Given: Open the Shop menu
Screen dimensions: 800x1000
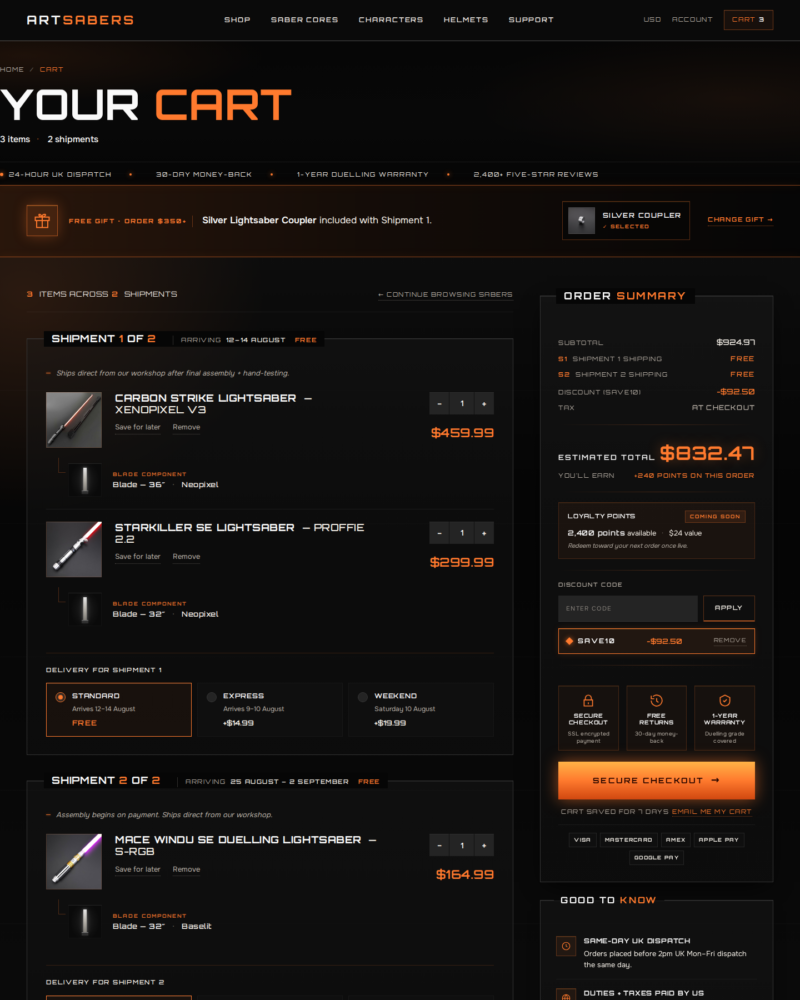Looking at the screenshot, I should click(237, 20).
